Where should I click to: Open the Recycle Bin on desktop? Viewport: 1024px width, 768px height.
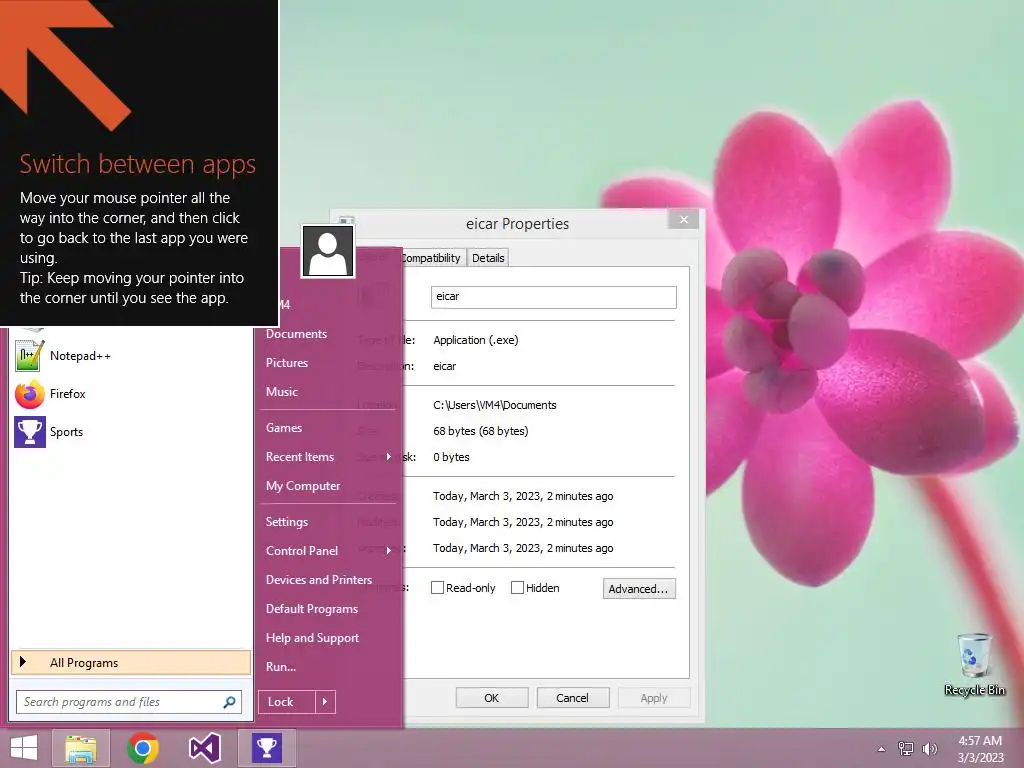(x=974, y=664)
